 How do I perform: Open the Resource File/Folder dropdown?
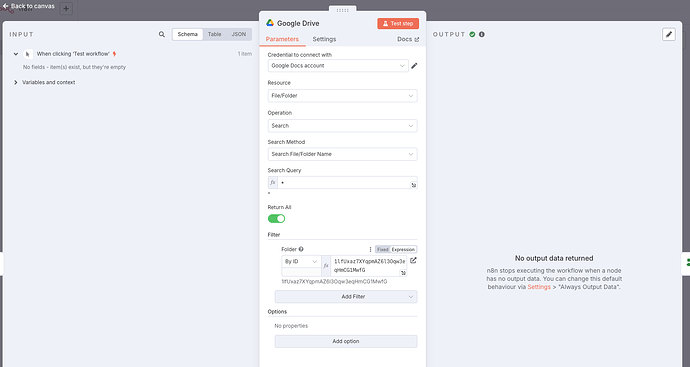click(x=342, y=96)
